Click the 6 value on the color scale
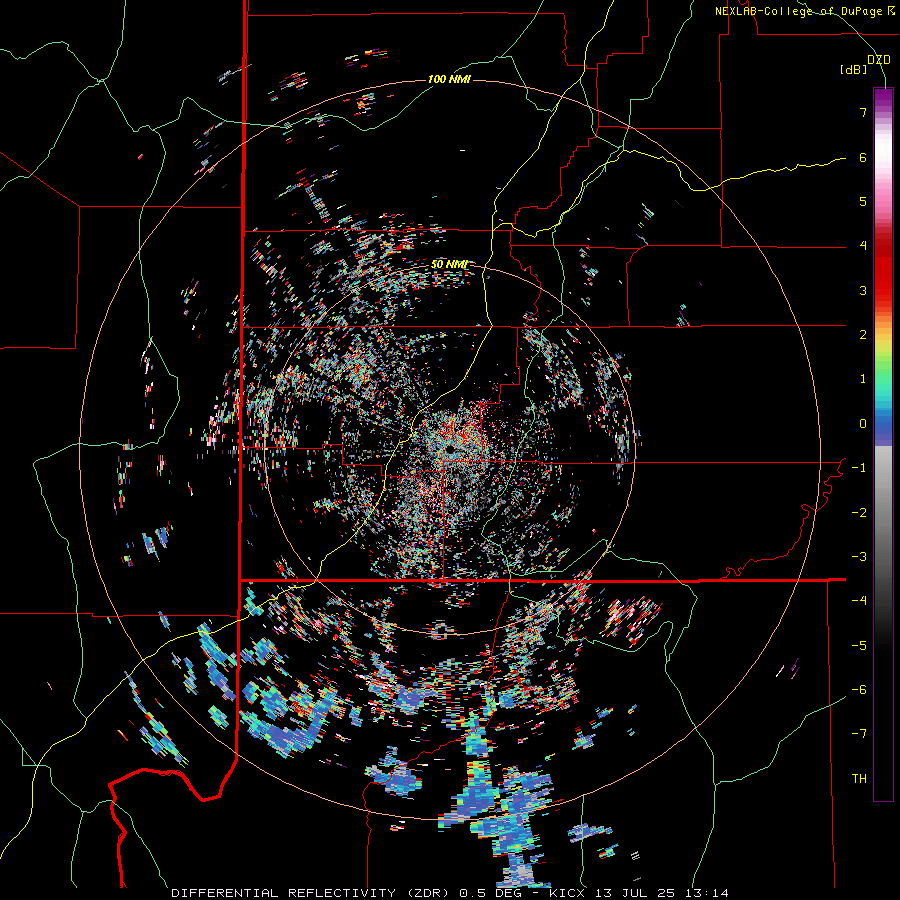The height and width of the screenshot is (900, 900). (x=863, y=157)
